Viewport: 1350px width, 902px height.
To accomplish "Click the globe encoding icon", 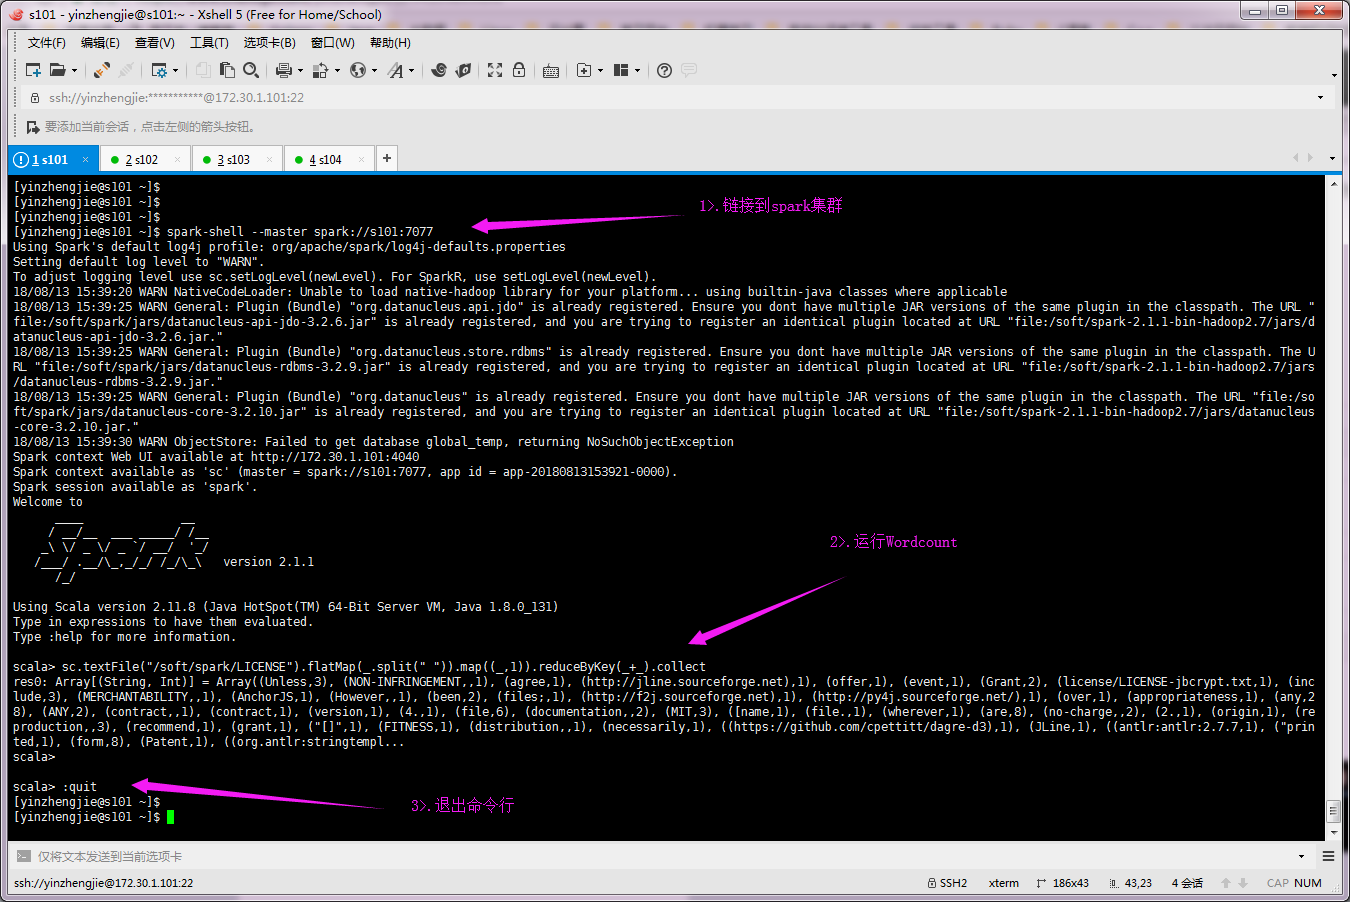I will coord(358,70).
